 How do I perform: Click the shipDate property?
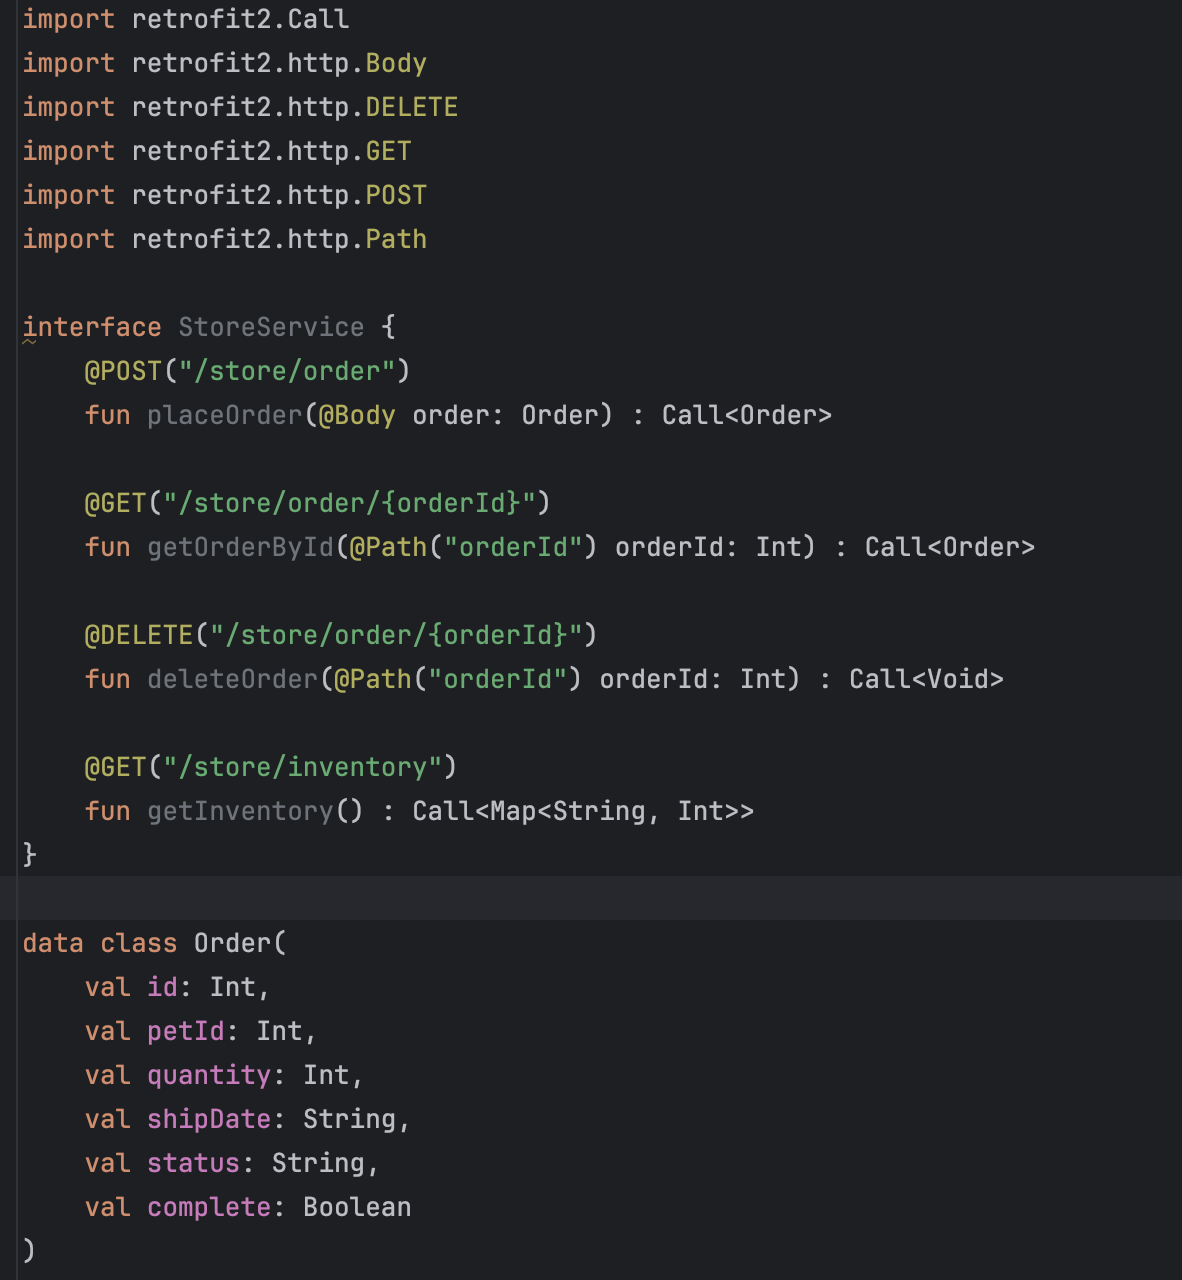(209, 1119)
